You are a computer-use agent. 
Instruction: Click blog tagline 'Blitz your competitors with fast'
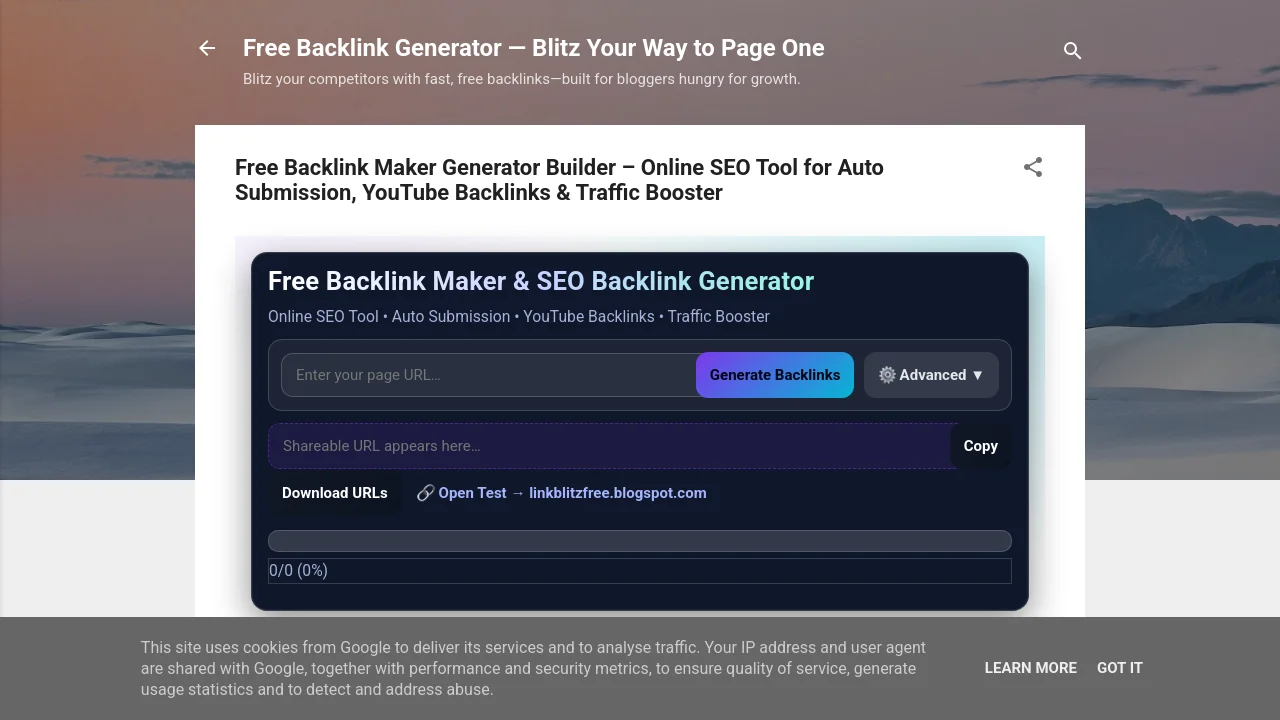coord(521,79)
